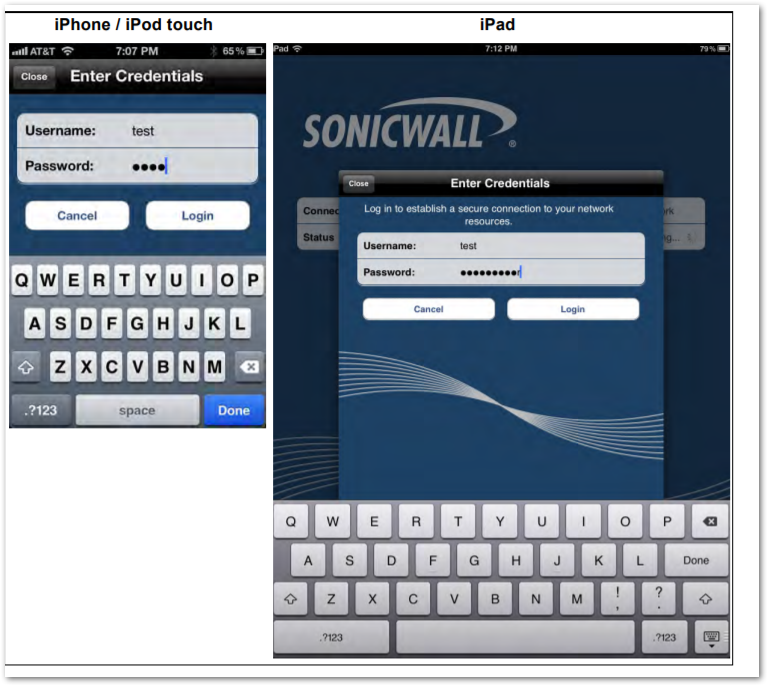Tap Login button on iPhone
The image size is (768, 686).
(x=197, y=215)
